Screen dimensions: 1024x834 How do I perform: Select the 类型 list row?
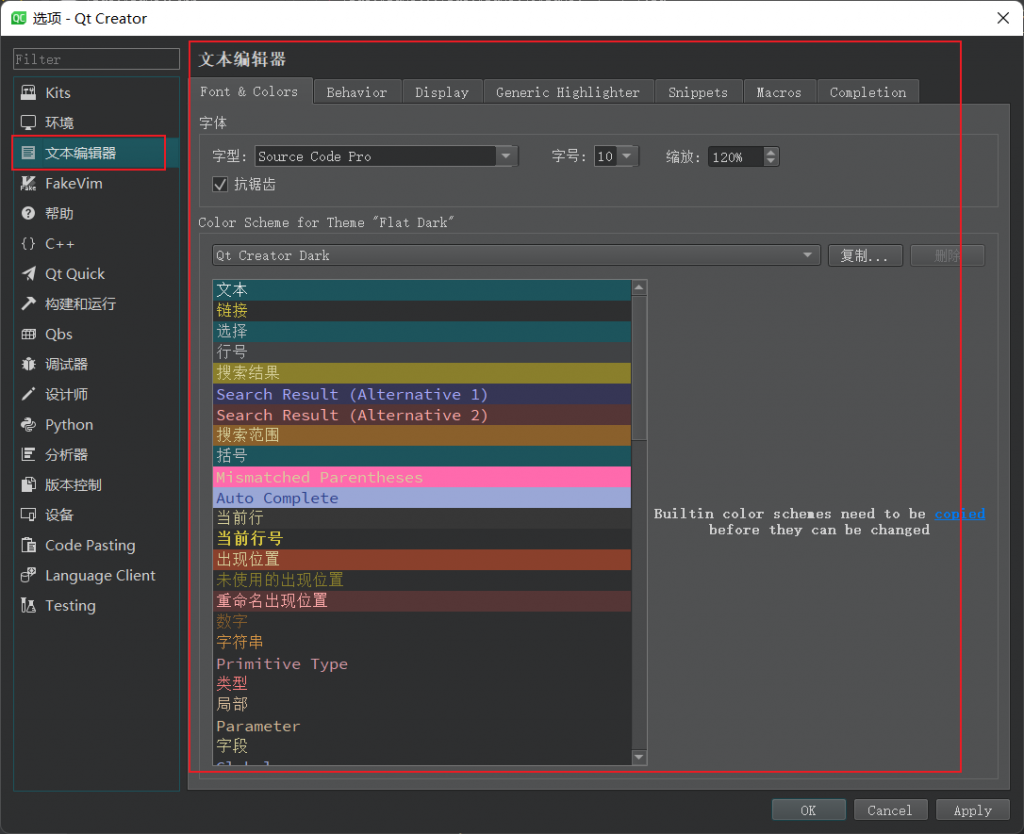point(422,684)
